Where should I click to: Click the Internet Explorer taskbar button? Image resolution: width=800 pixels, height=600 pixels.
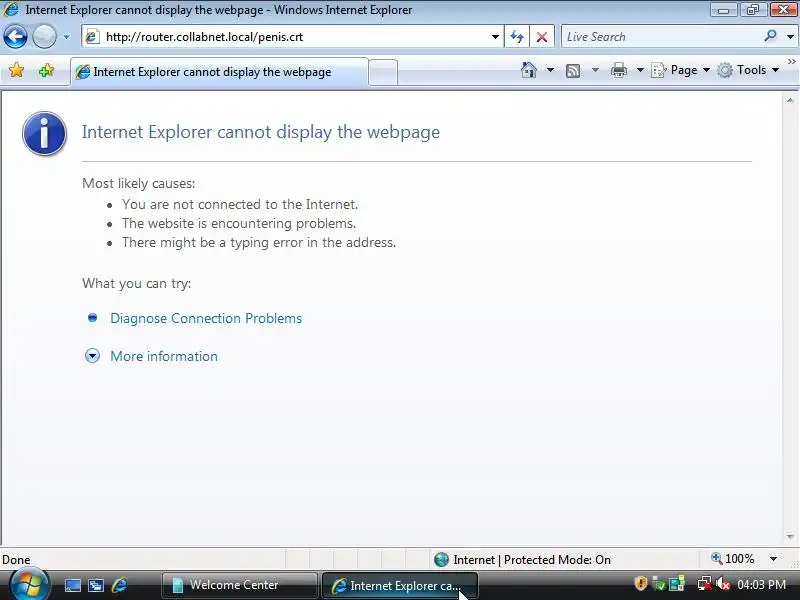400,586
